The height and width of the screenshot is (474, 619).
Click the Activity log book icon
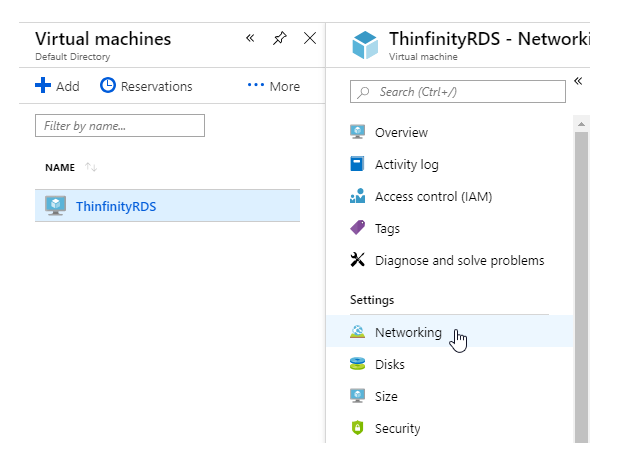(357, 164)
